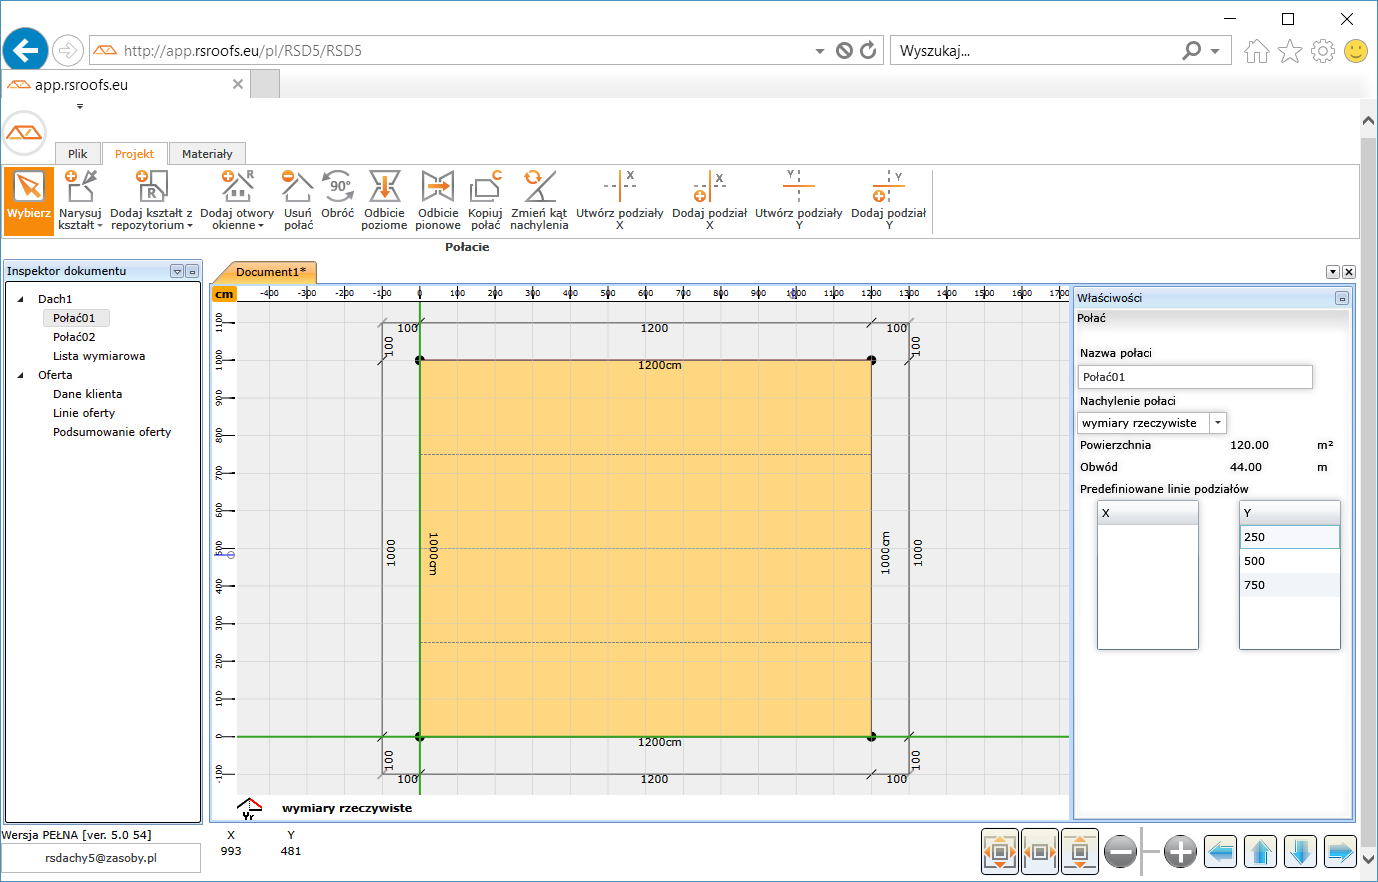Click the zoom out minus button
This screenshot has width=1378, height=882.
click(1121, 852)
